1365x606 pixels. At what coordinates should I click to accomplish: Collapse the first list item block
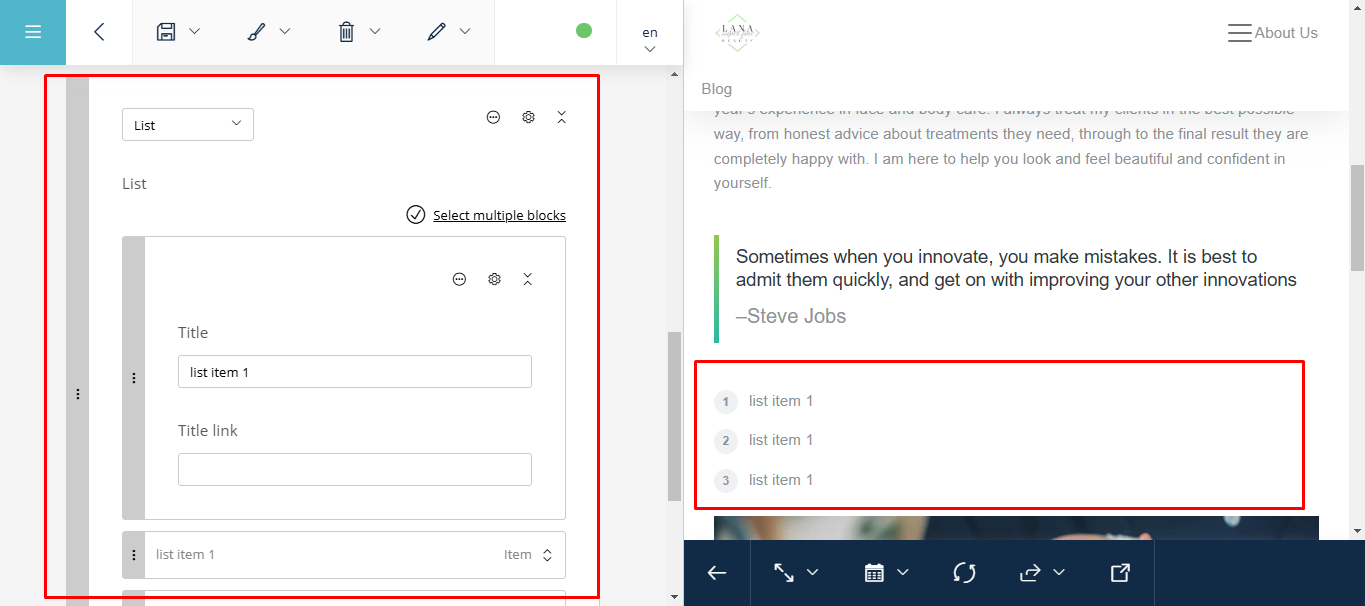tap(528, 279)
